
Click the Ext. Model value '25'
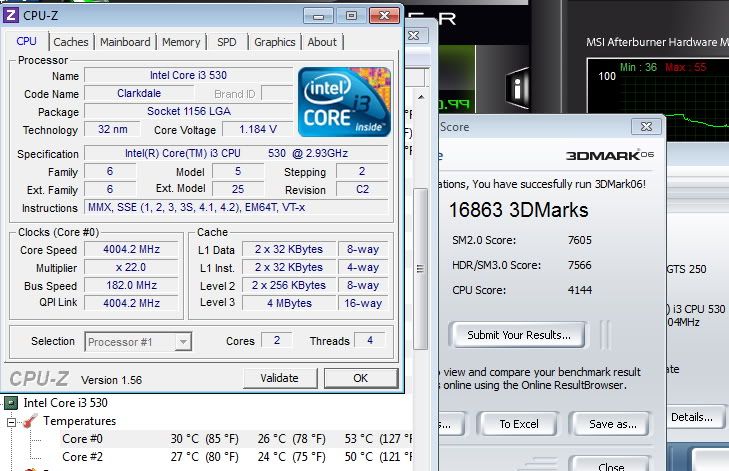[238, 189]
